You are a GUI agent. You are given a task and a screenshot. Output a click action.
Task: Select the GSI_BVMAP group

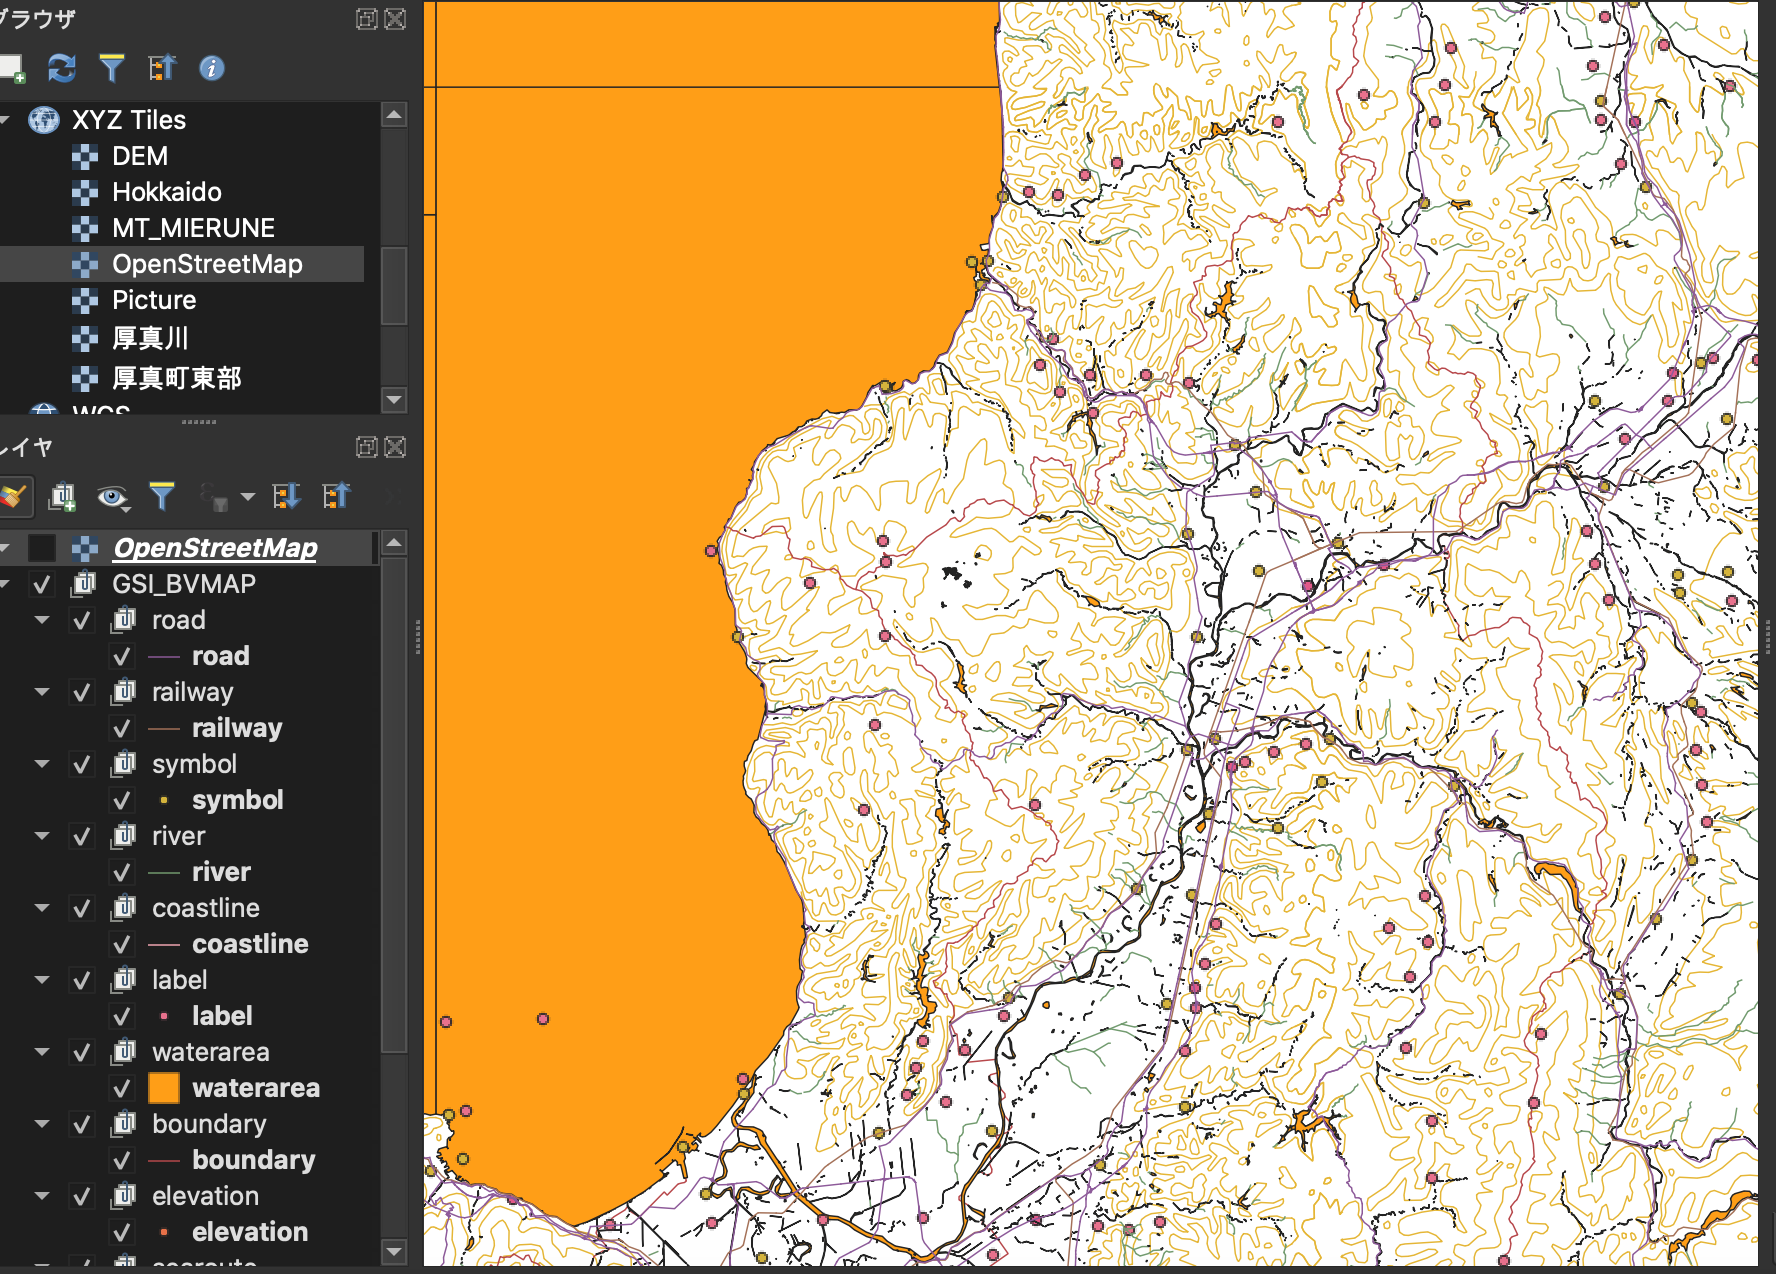184,584
